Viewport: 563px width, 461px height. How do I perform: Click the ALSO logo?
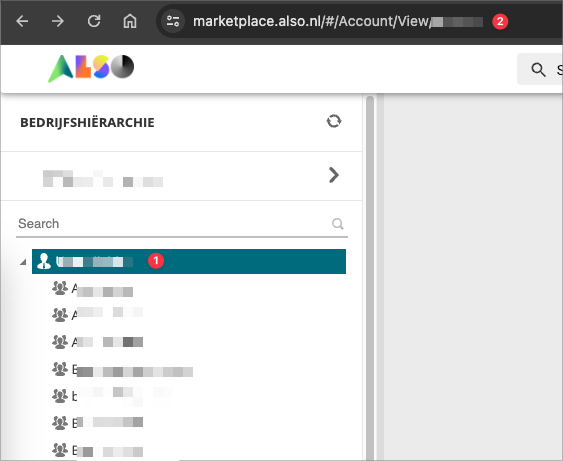tap(91, 68)
